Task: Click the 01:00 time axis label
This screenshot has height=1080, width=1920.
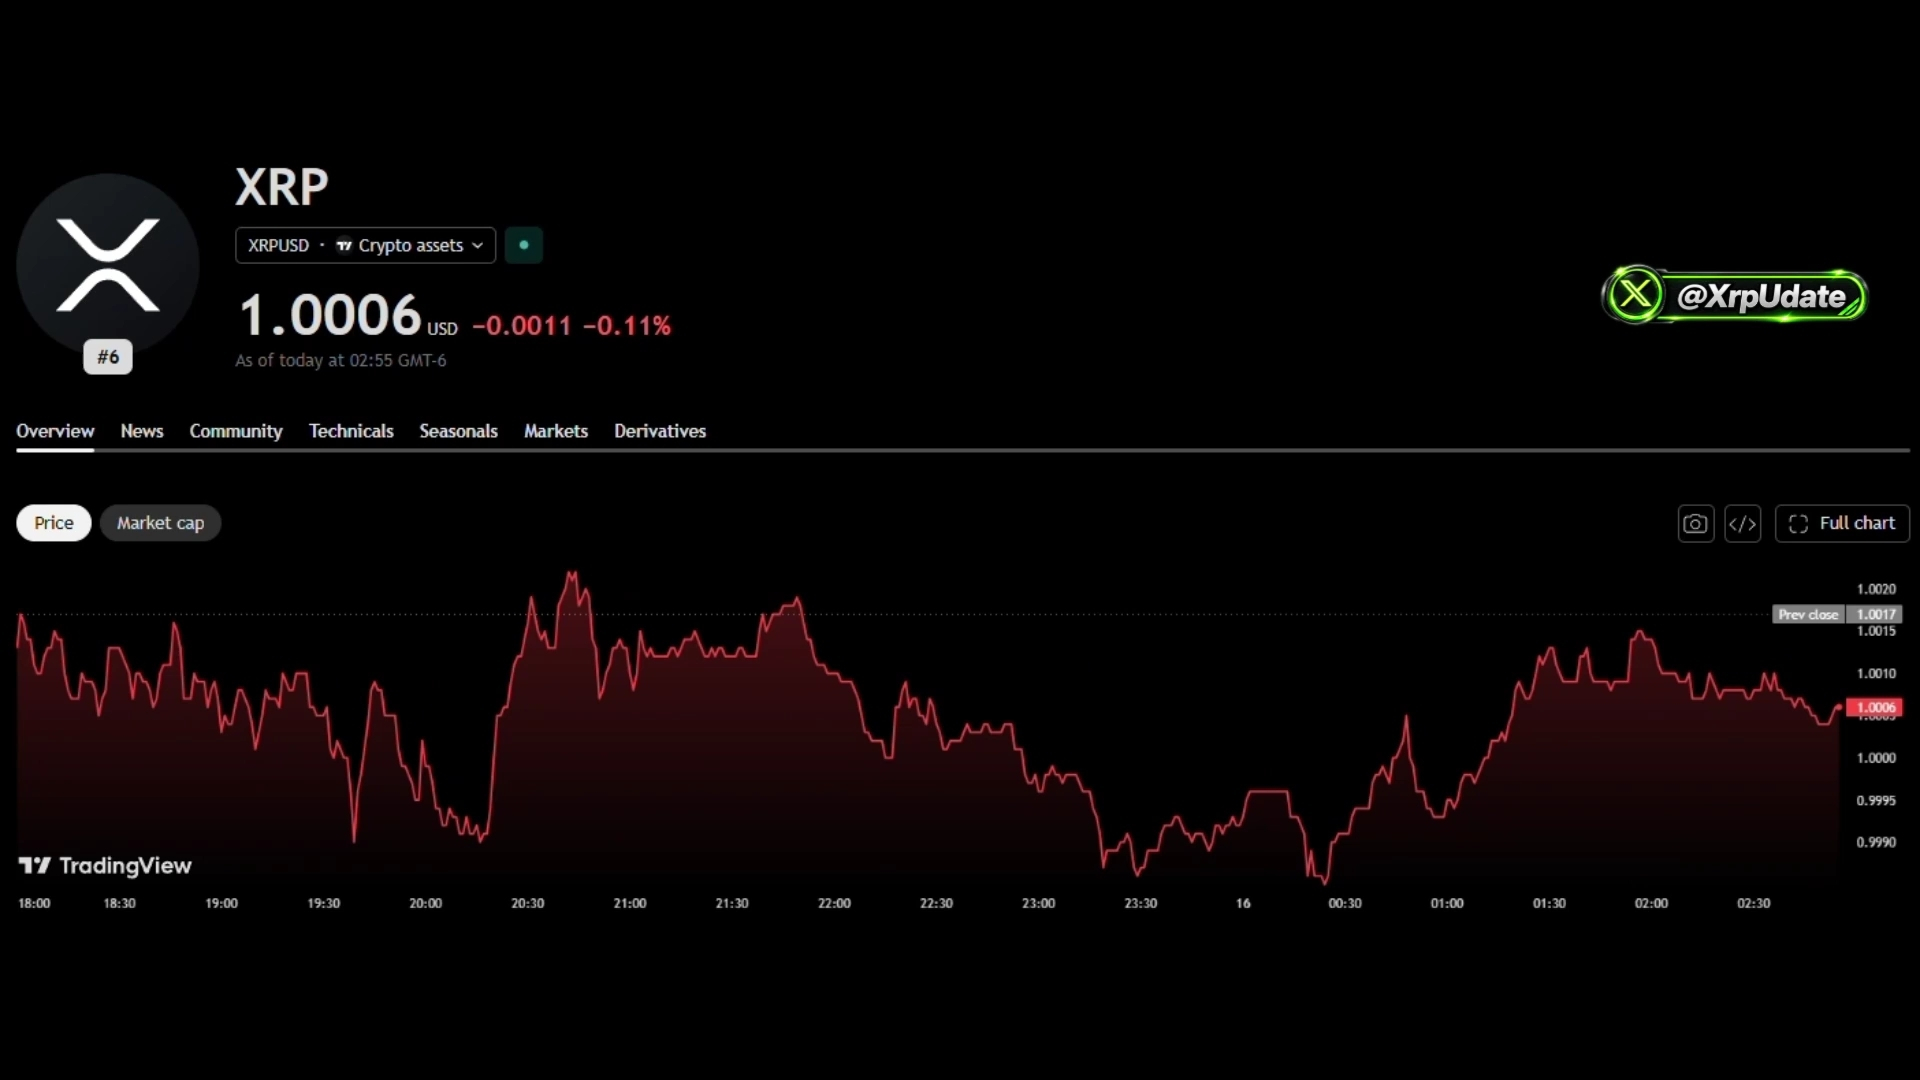Action: (1447, 903)
